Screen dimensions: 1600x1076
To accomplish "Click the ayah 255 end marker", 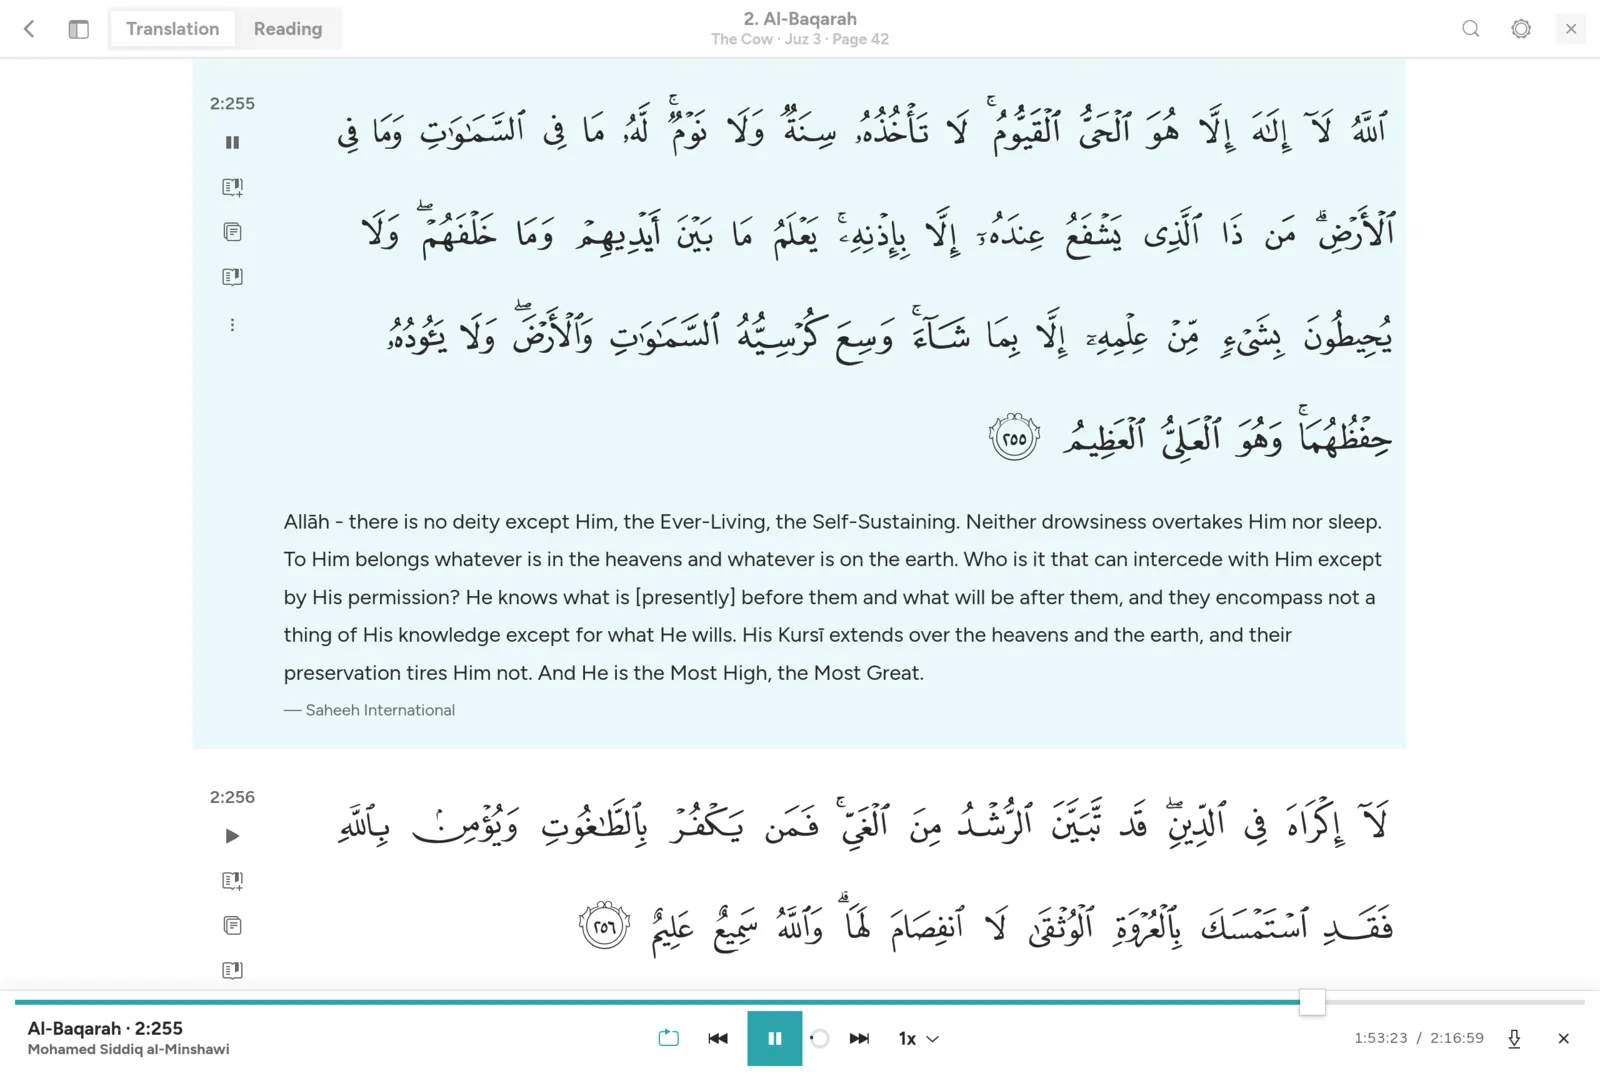I will (1014, 437).
